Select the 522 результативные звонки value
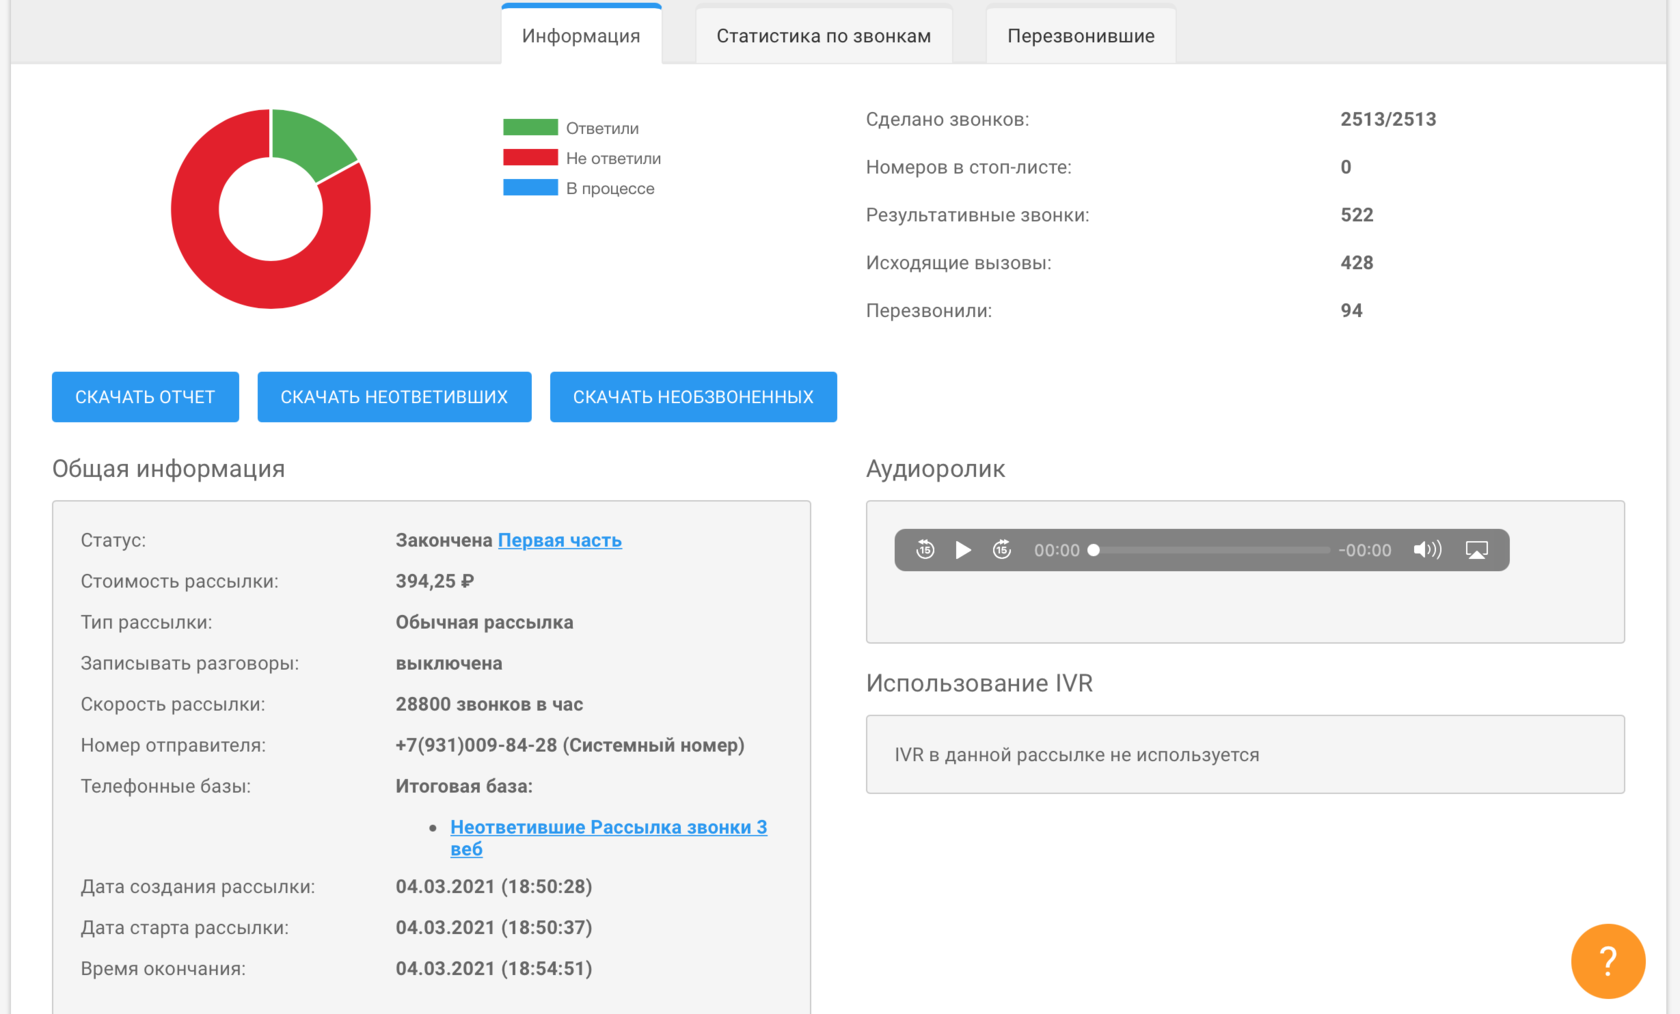1680x1014 pixels. click(1357, 215)
